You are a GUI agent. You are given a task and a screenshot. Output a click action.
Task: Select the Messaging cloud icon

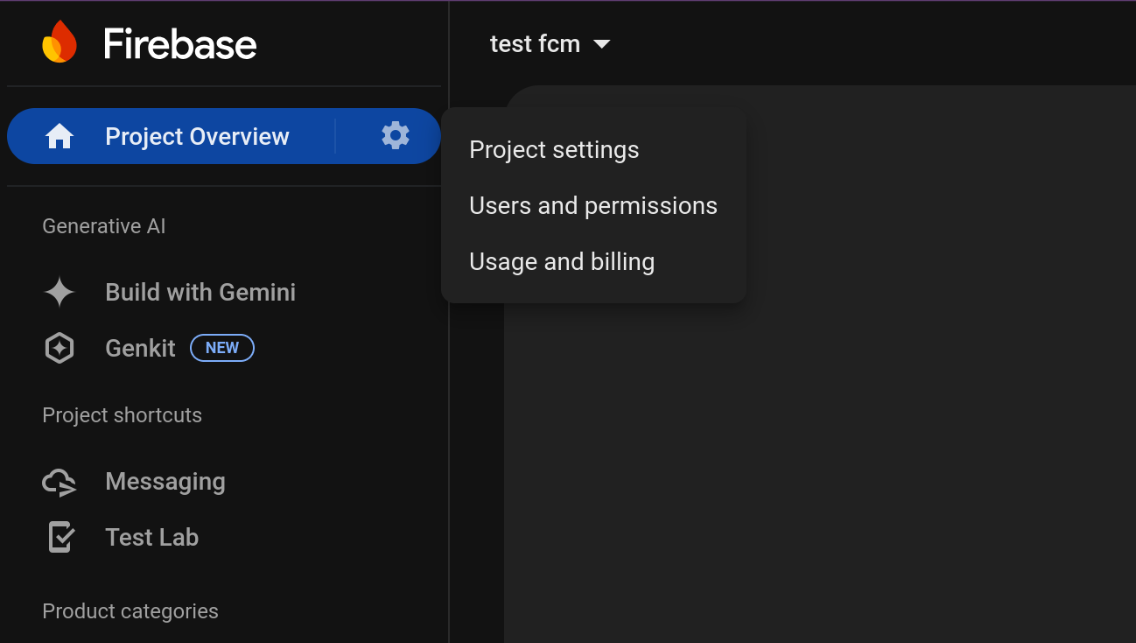59,481
